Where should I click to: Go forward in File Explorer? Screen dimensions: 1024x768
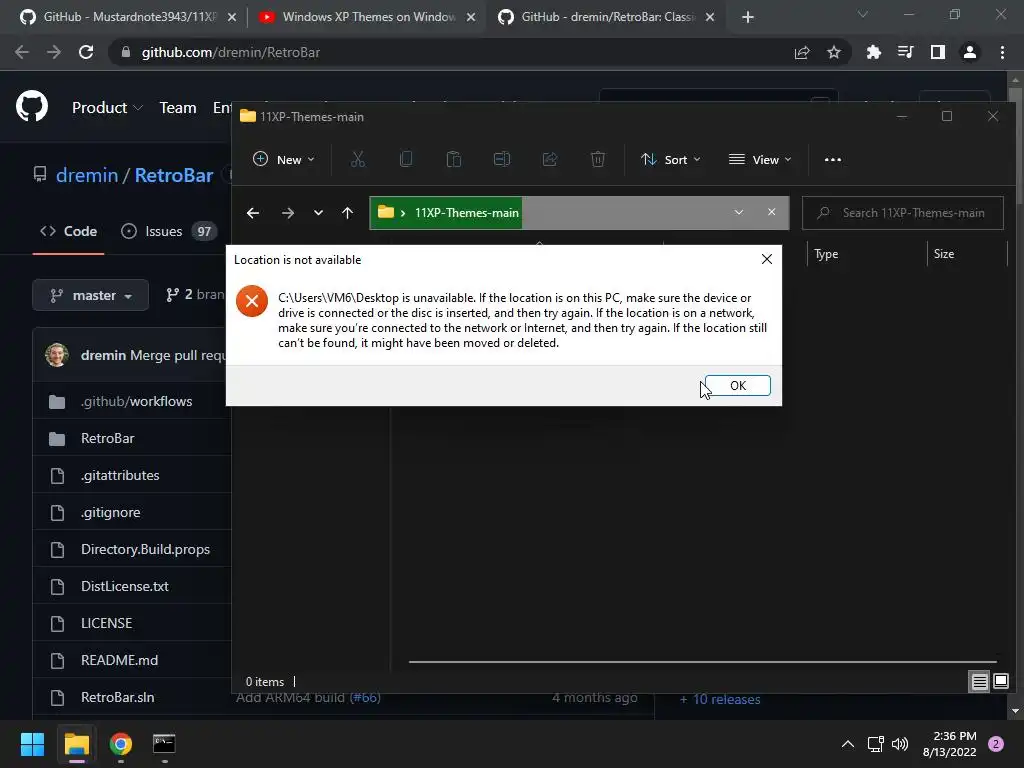pyautogui.click(x=287, y=213)
